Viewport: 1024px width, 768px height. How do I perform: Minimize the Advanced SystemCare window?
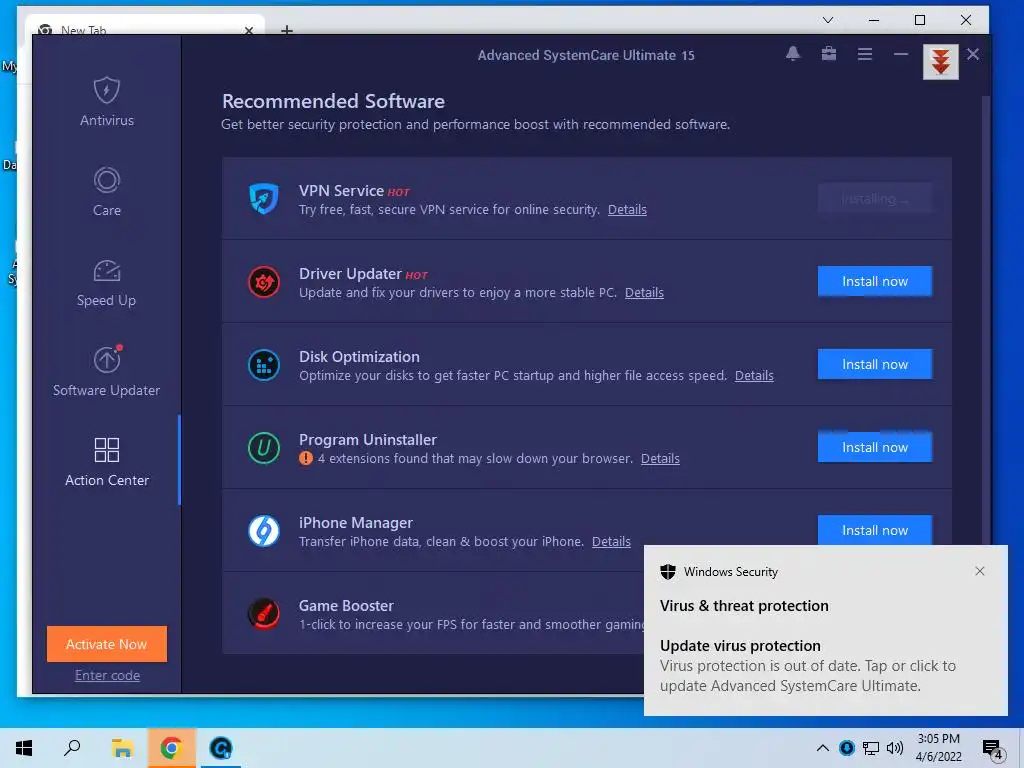pos(901,54)
